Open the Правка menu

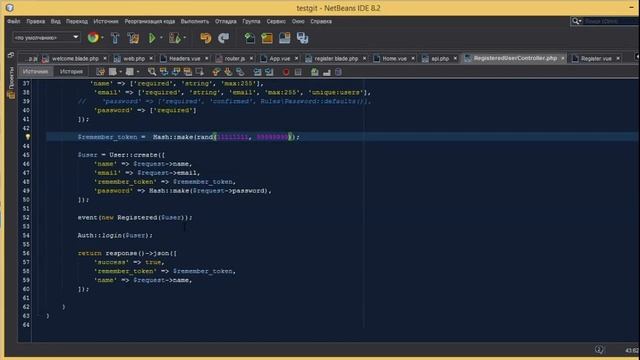tap(36, 21)
